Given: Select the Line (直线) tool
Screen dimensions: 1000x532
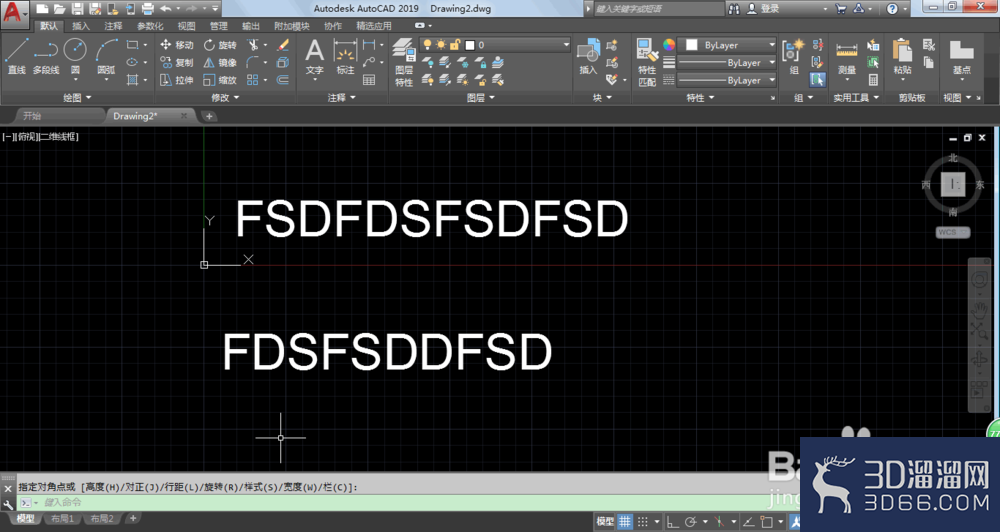Looking at the screenshot, I should (x=17, y=55).
